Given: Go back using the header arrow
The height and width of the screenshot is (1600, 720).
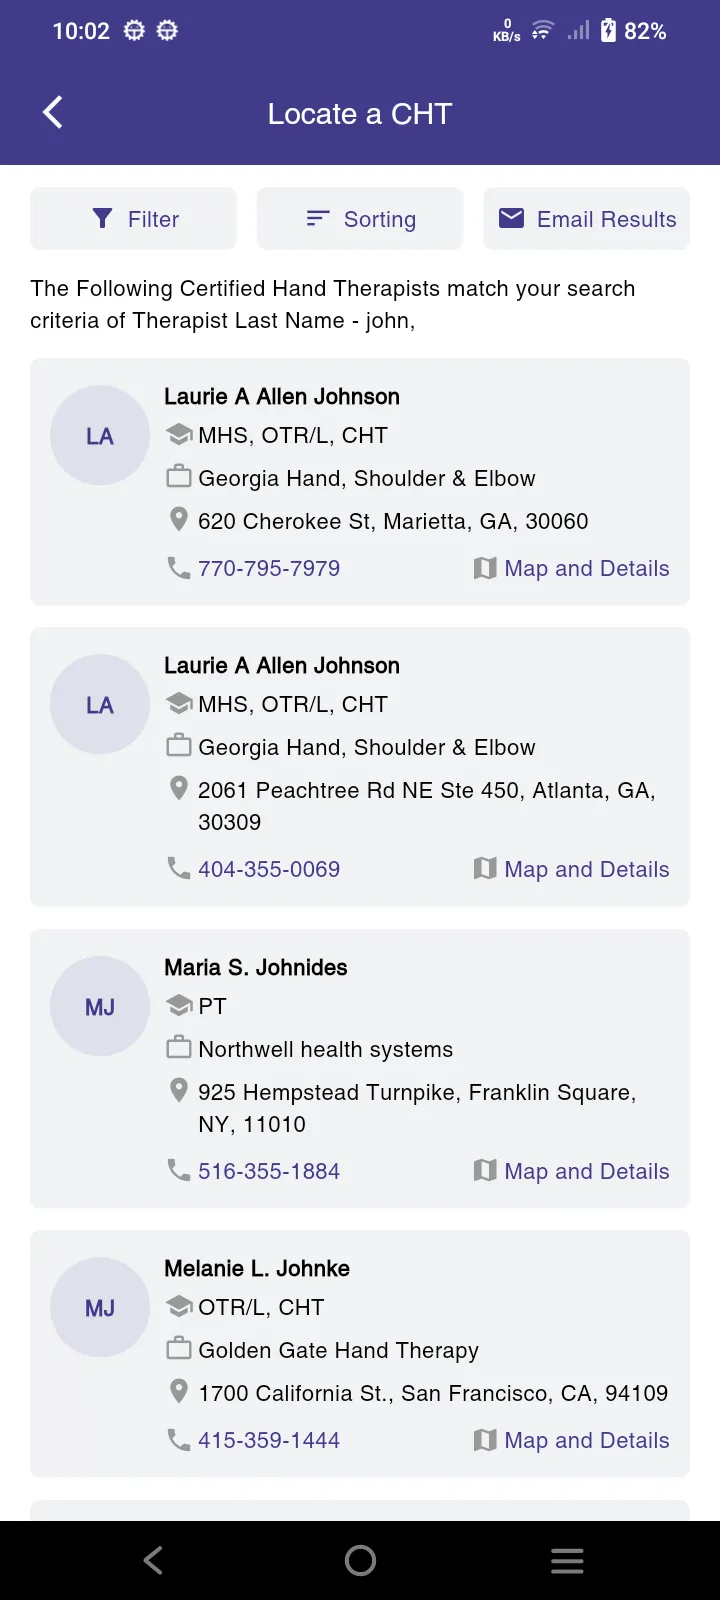Looking at the screenshot, I should click(53, 113).
